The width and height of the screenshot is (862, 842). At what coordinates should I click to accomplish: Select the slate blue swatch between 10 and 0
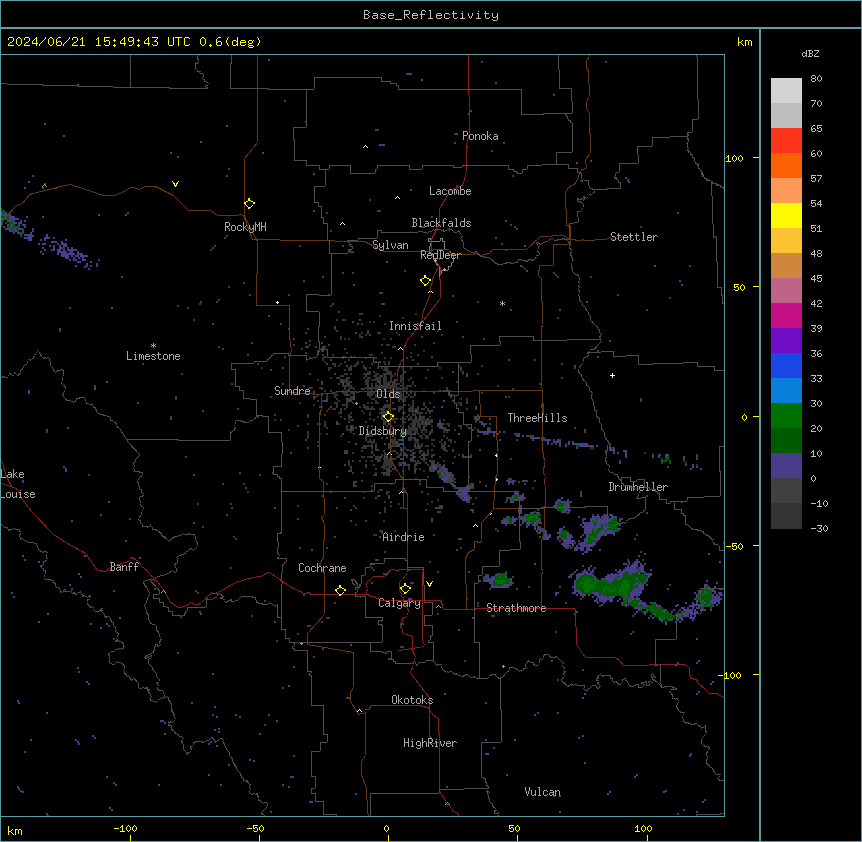click(x=786, y=466)
